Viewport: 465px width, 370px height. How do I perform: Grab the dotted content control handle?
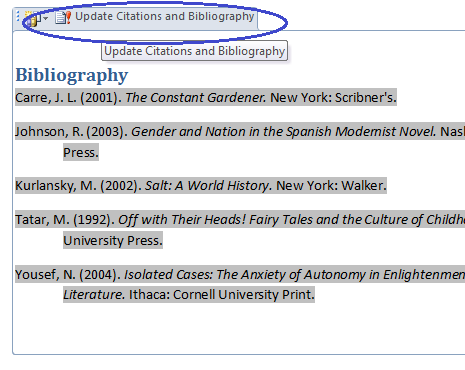[18, 17]
